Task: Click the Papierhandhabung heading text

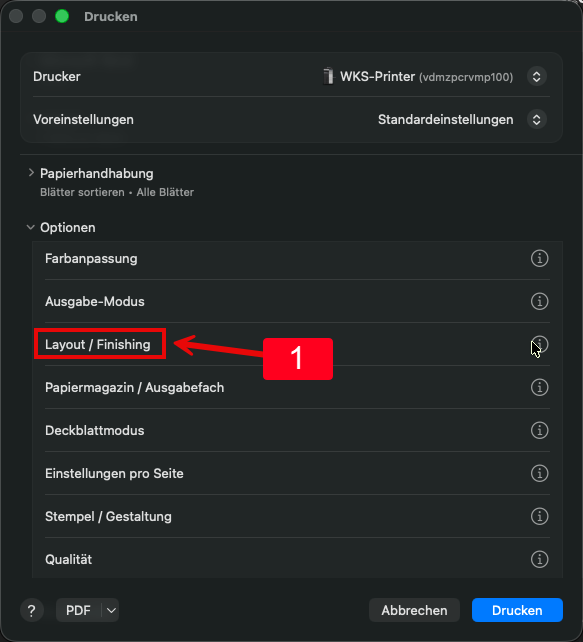Action: point(97,174)
